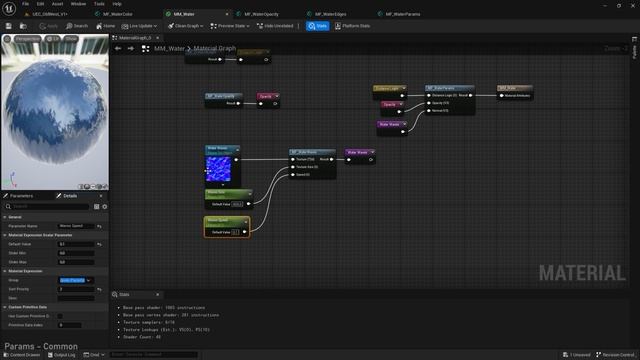Viewport: 640px width, 360px height.
Task: Open the Output Log
Action: [x=61, y=355]
